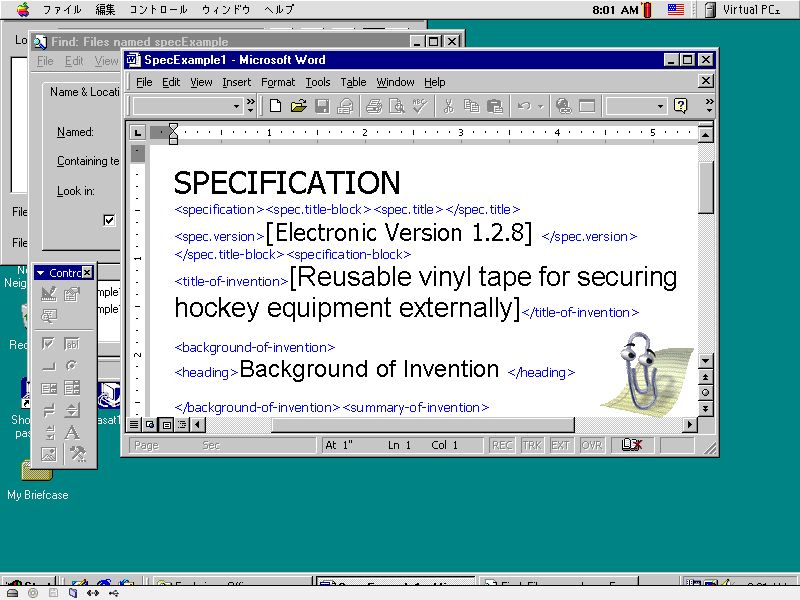Image resolution: width=800 pixels, height=600 pixels.
Task: Switch to Print Layout view button
Action: click(166, 425)
